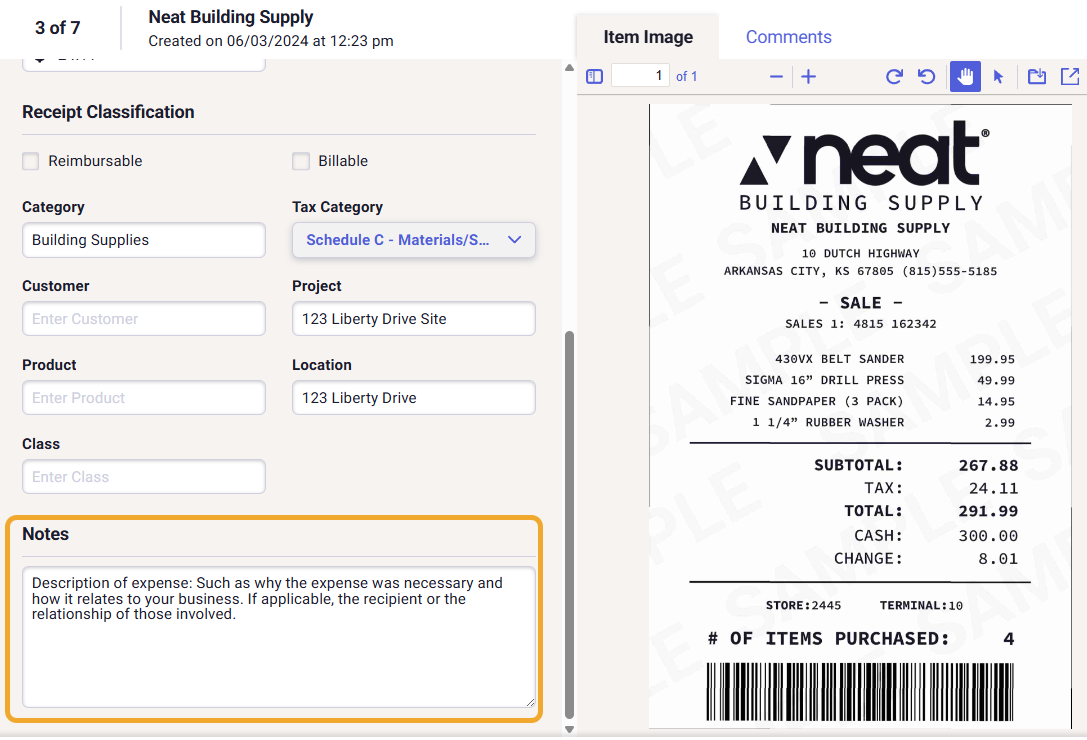1087x740 pixels.
Task: Click the form's vertical scrollbar thumb
Action: tap(570, 520)
